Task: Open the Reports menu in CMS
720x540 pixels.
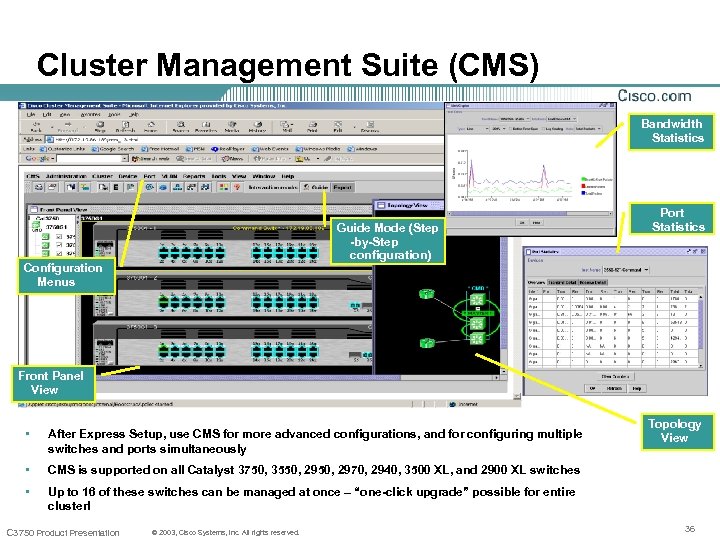Action: 194,176
